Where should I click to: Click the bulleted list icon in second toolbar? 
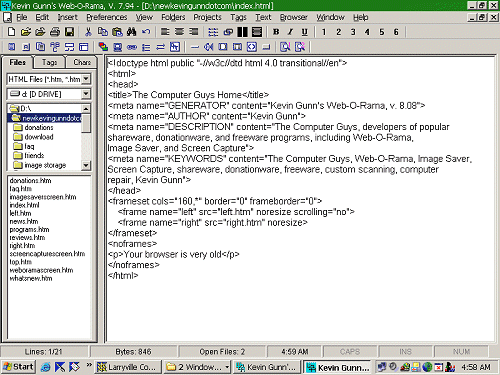tap(146, 47)
